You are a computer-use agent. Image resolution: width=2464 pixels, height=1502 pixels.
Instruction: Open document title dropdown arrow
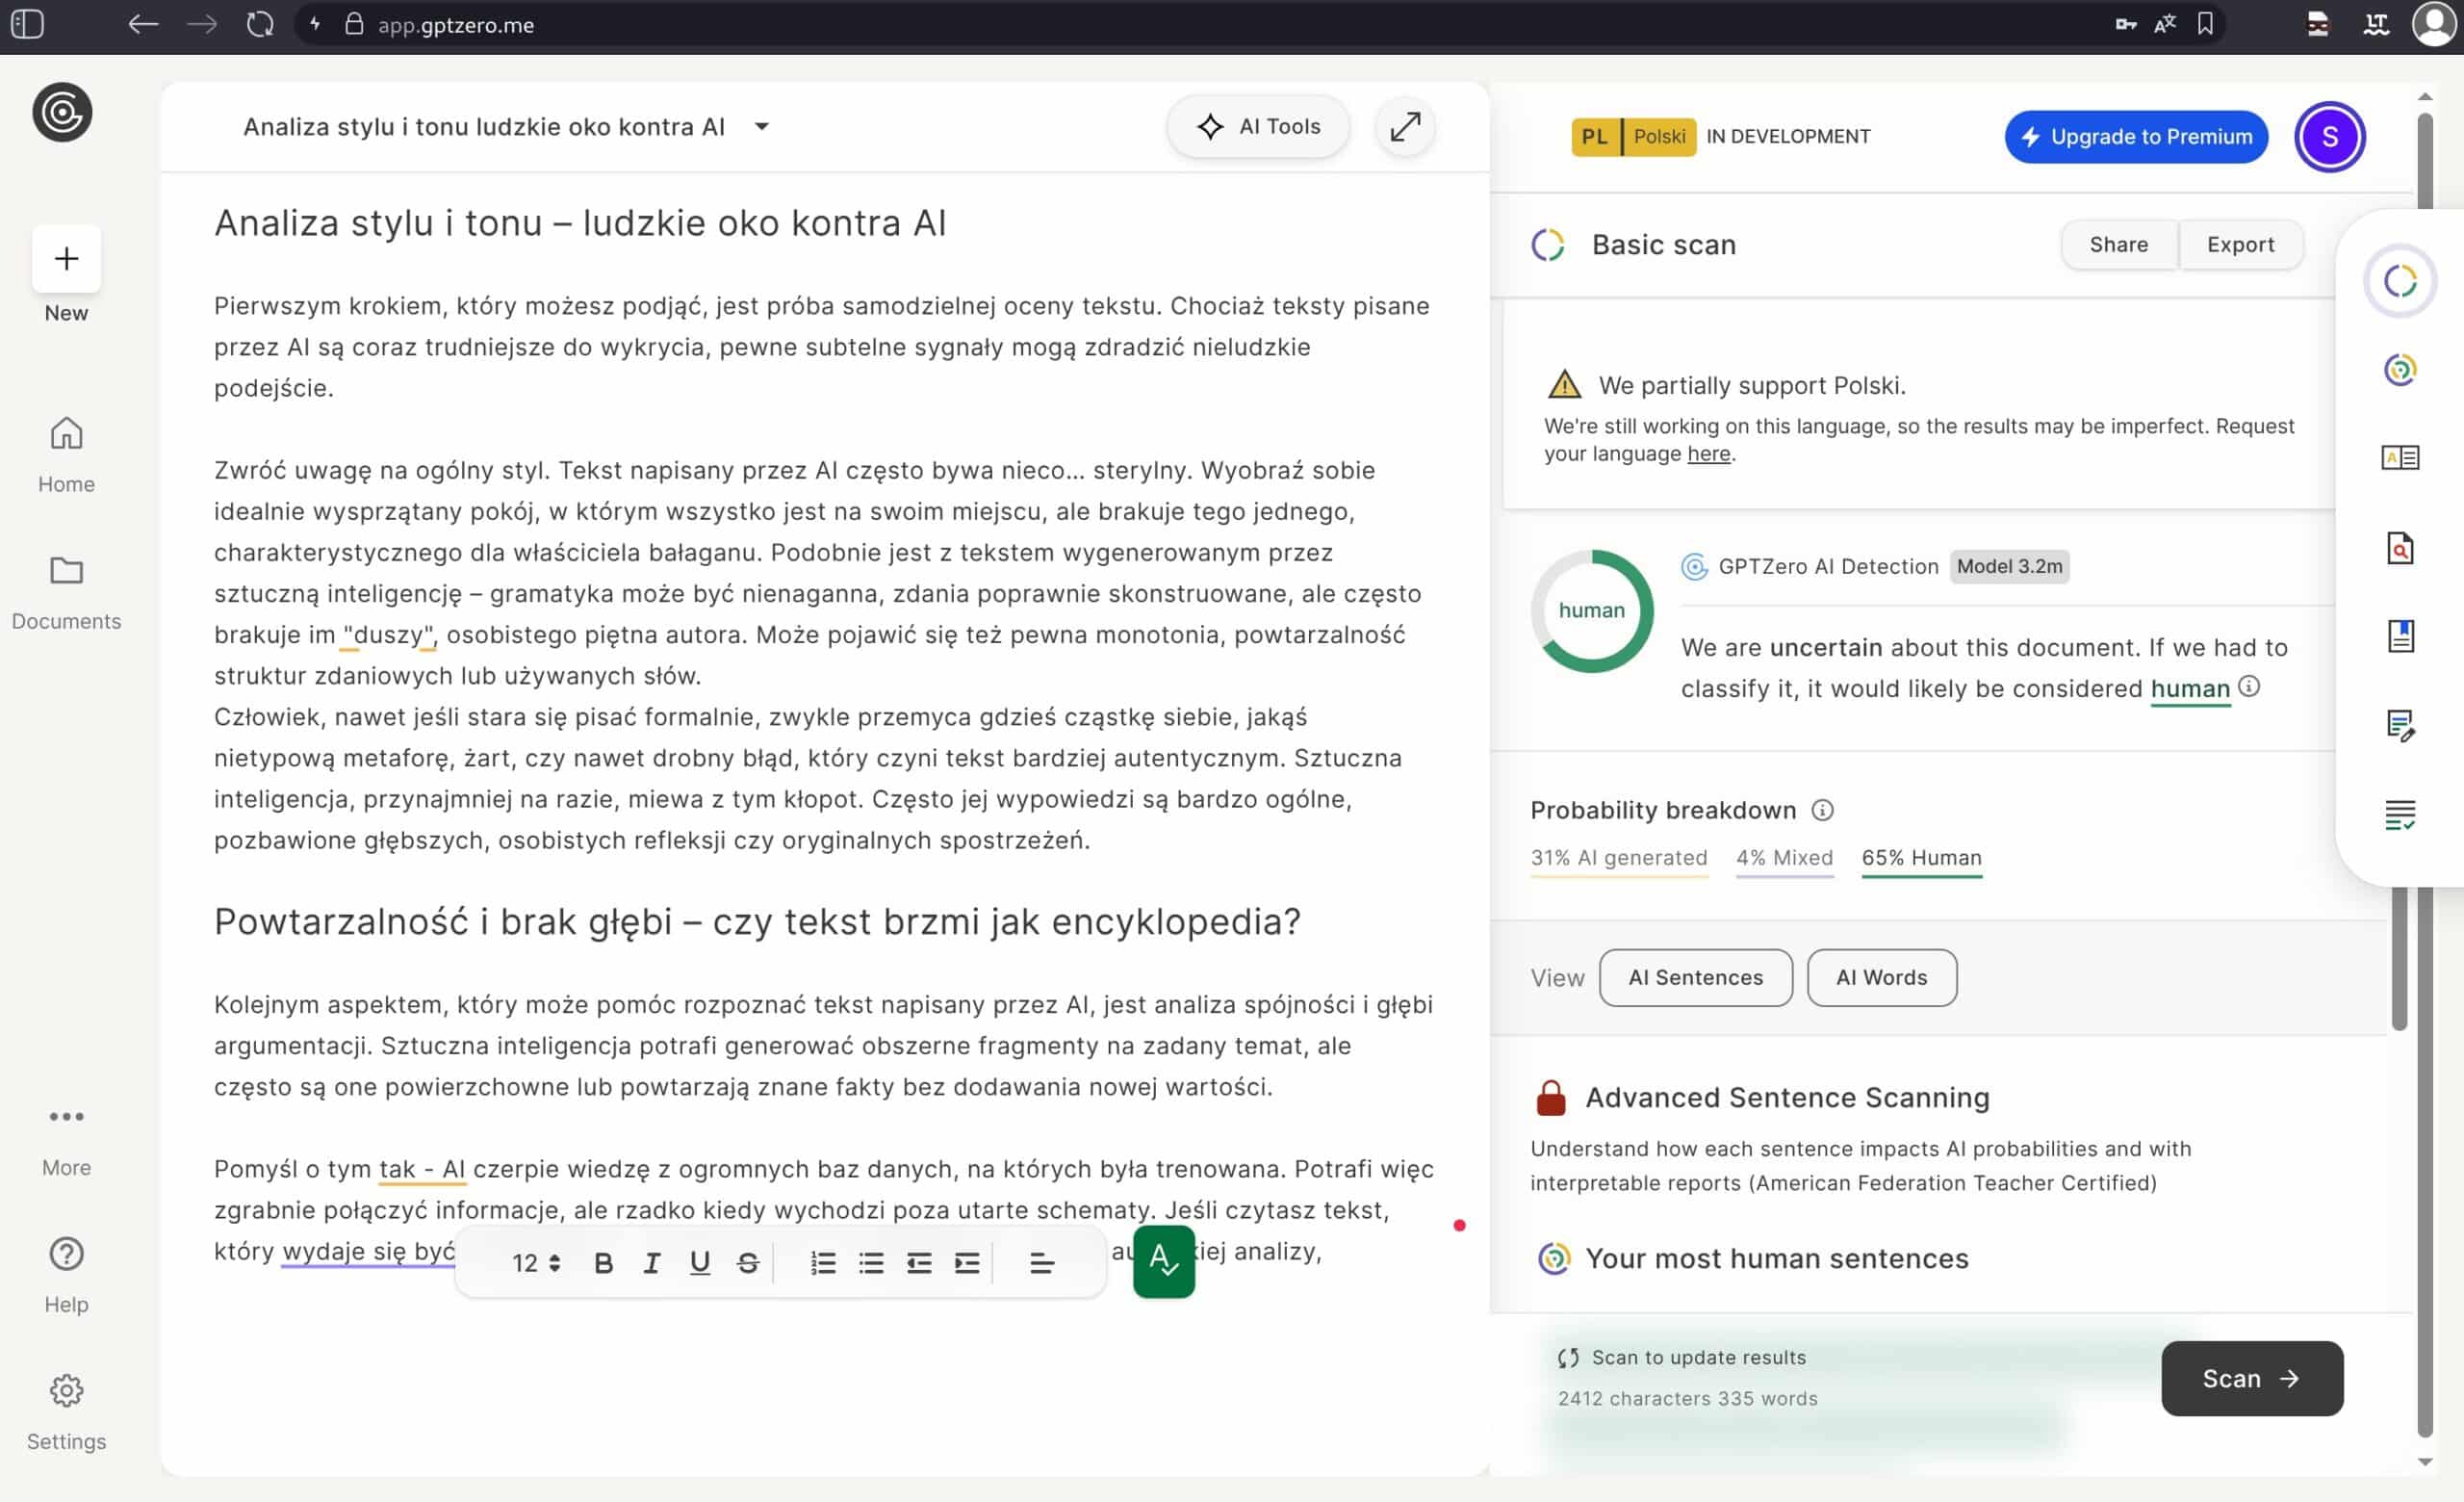tap(762, 127)
